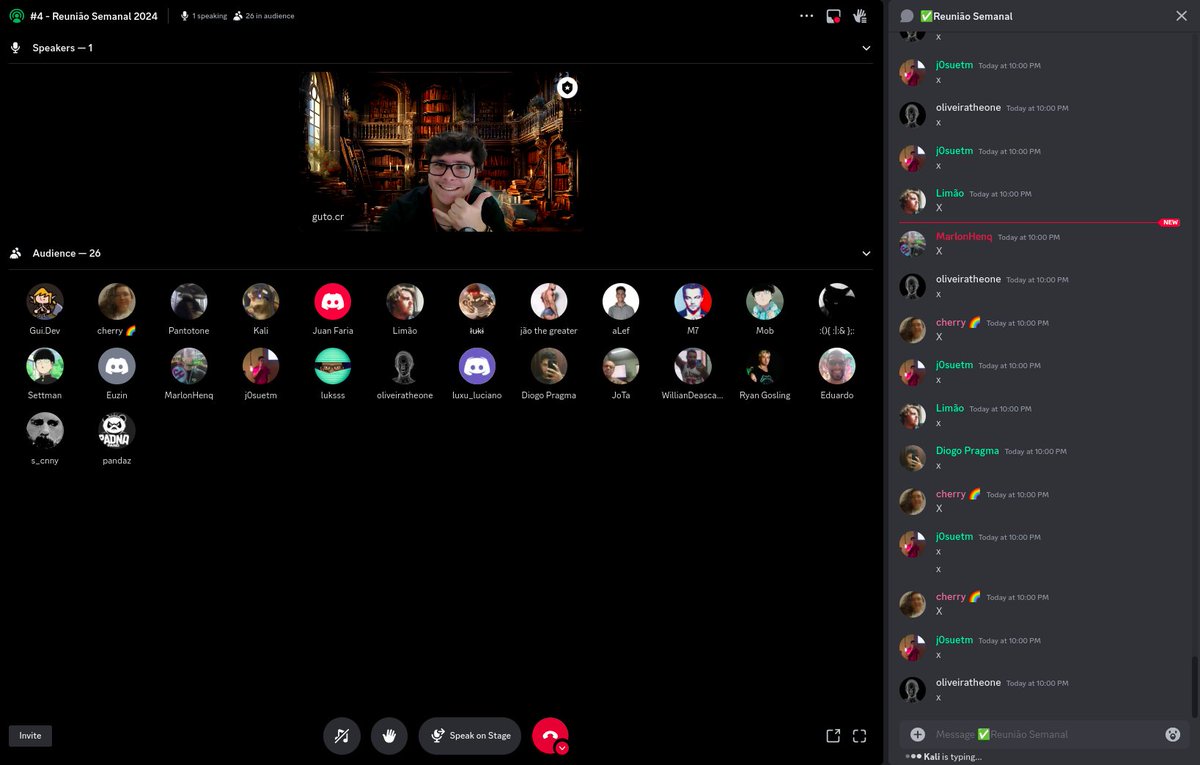
Task: Click the chat bubble icon in chat header
Action: (x=907, y=16)
